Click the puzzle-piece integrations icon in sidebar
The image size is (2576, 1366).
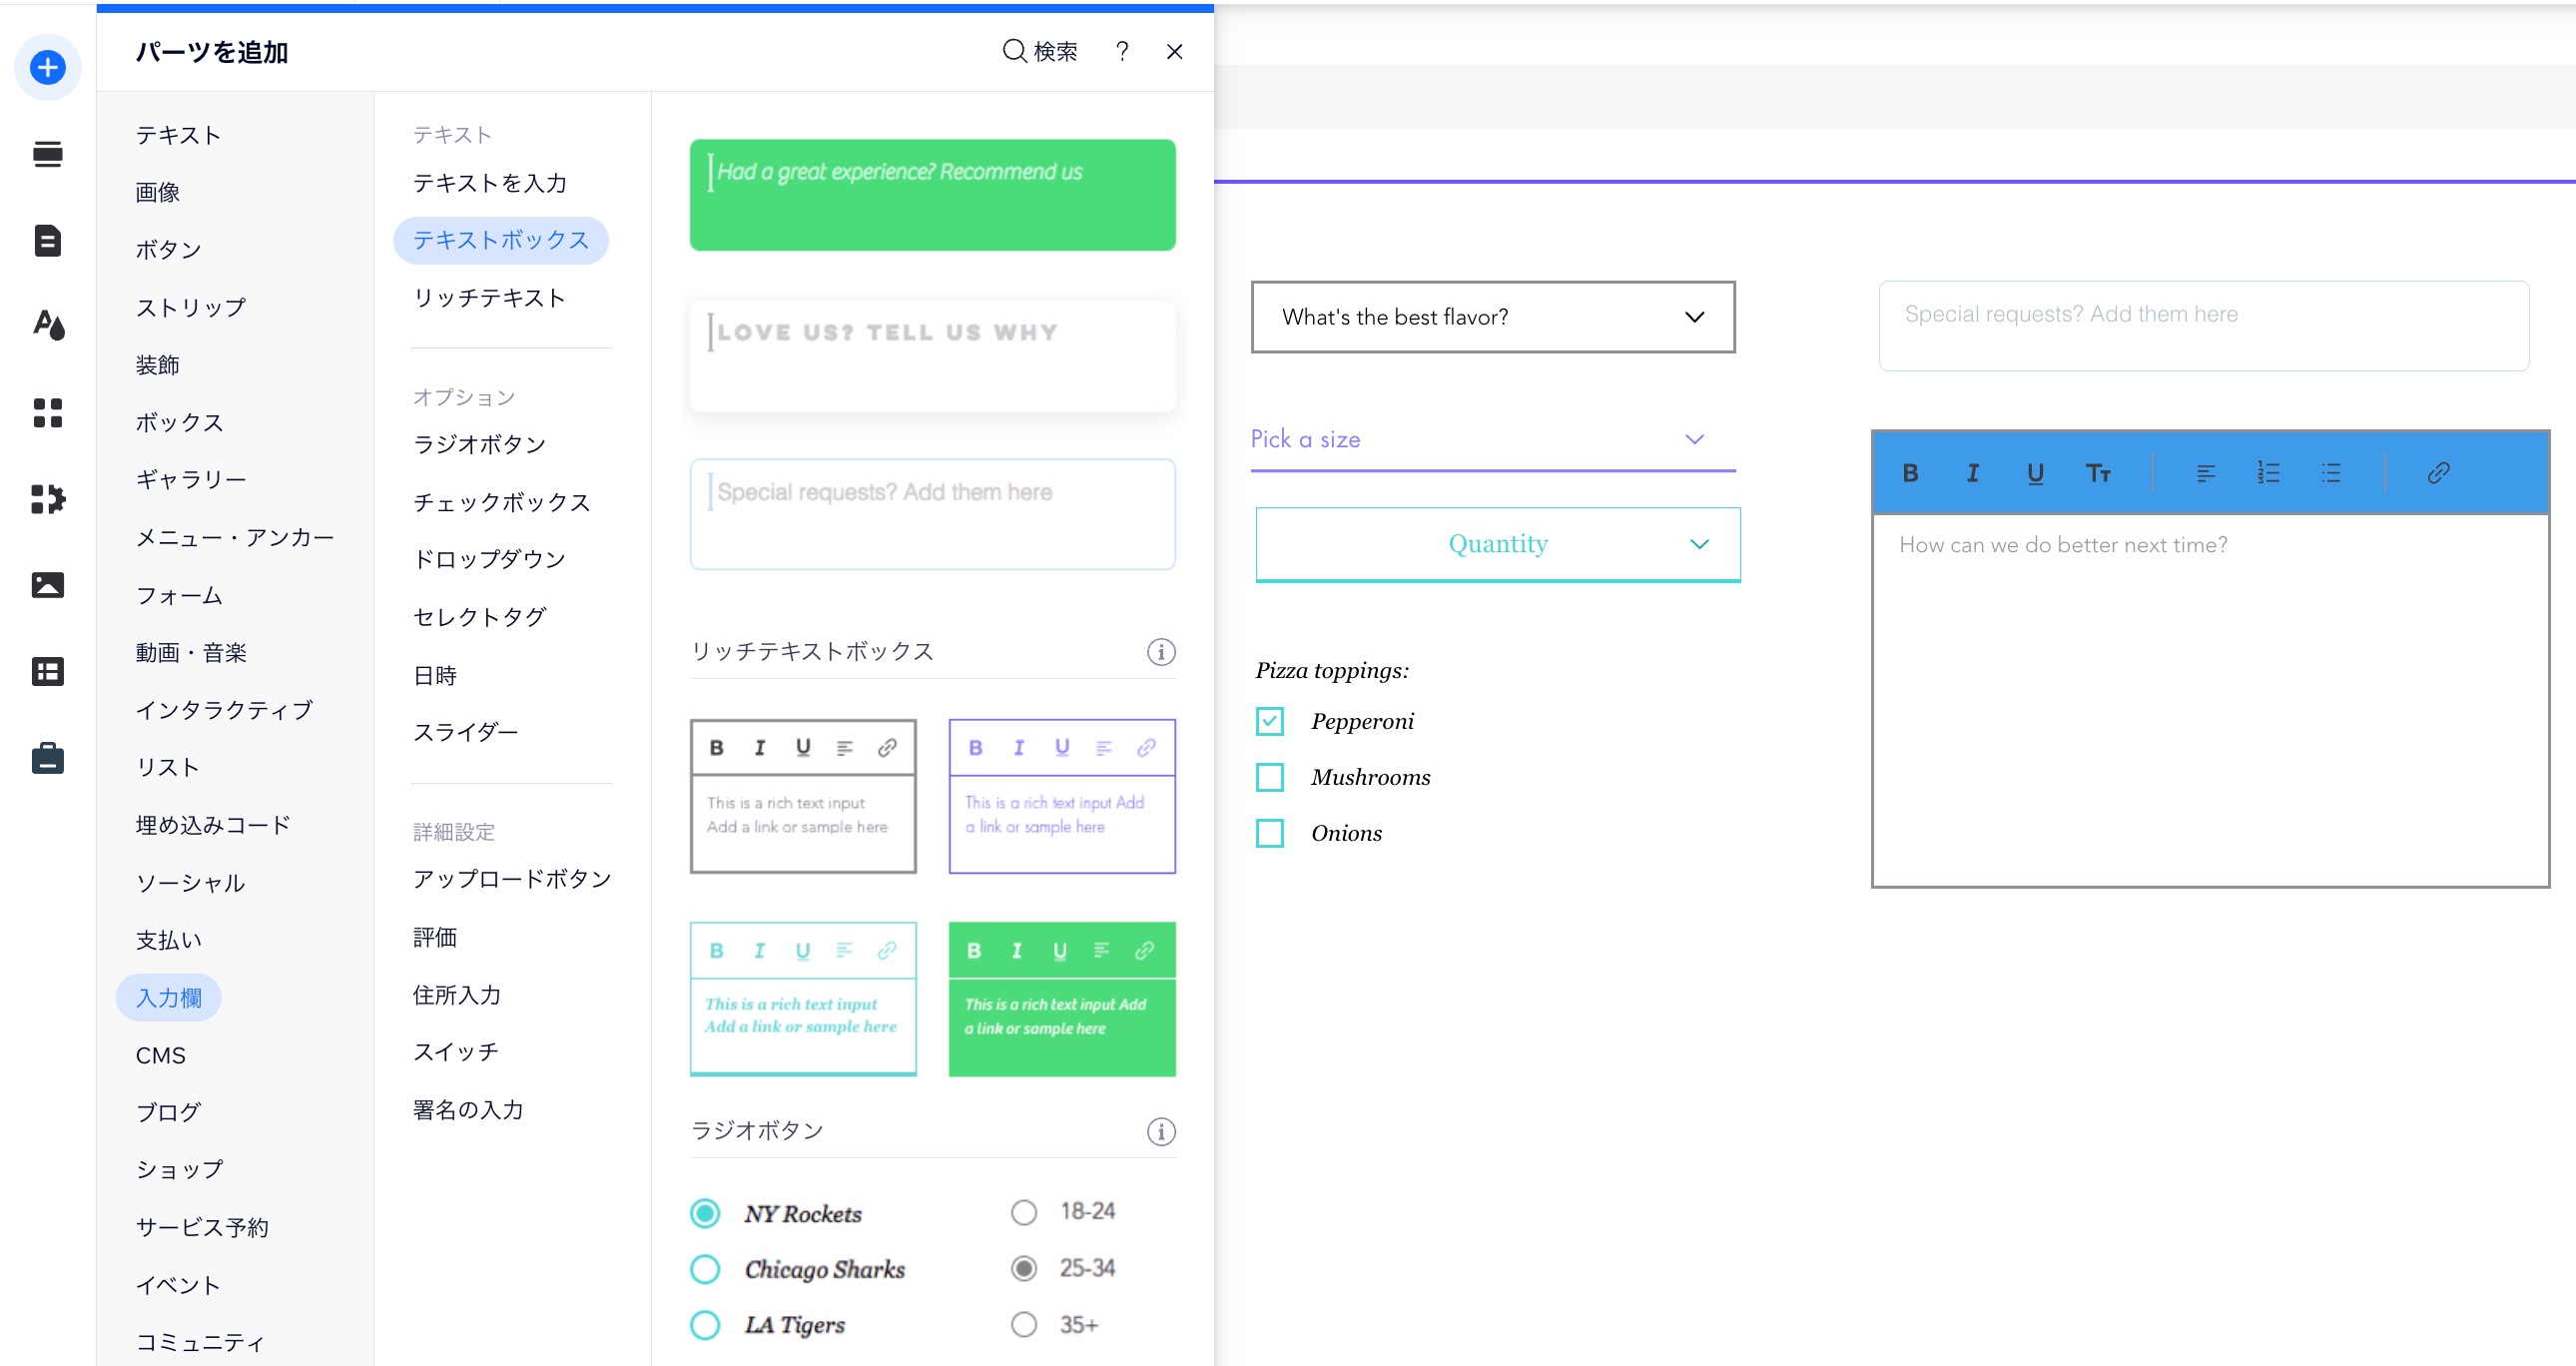pyautogui.click(x=47, y=498)
